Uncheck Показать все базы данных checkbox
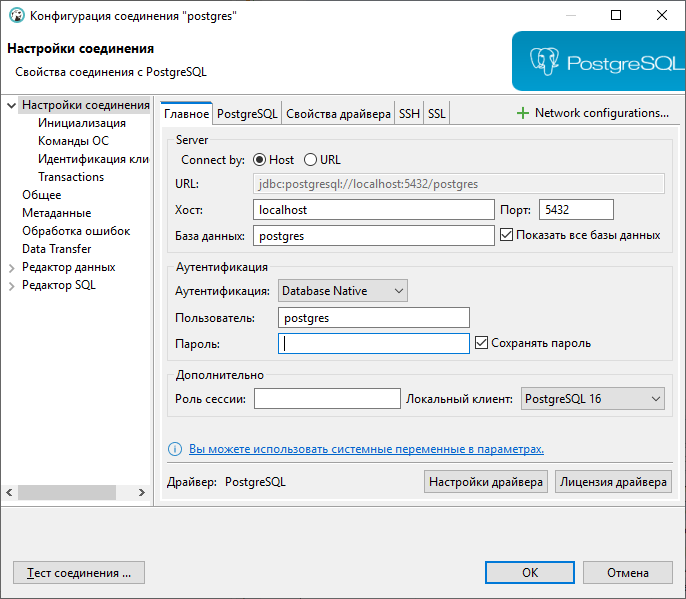The image size is (686, 599). click(506, 235)
